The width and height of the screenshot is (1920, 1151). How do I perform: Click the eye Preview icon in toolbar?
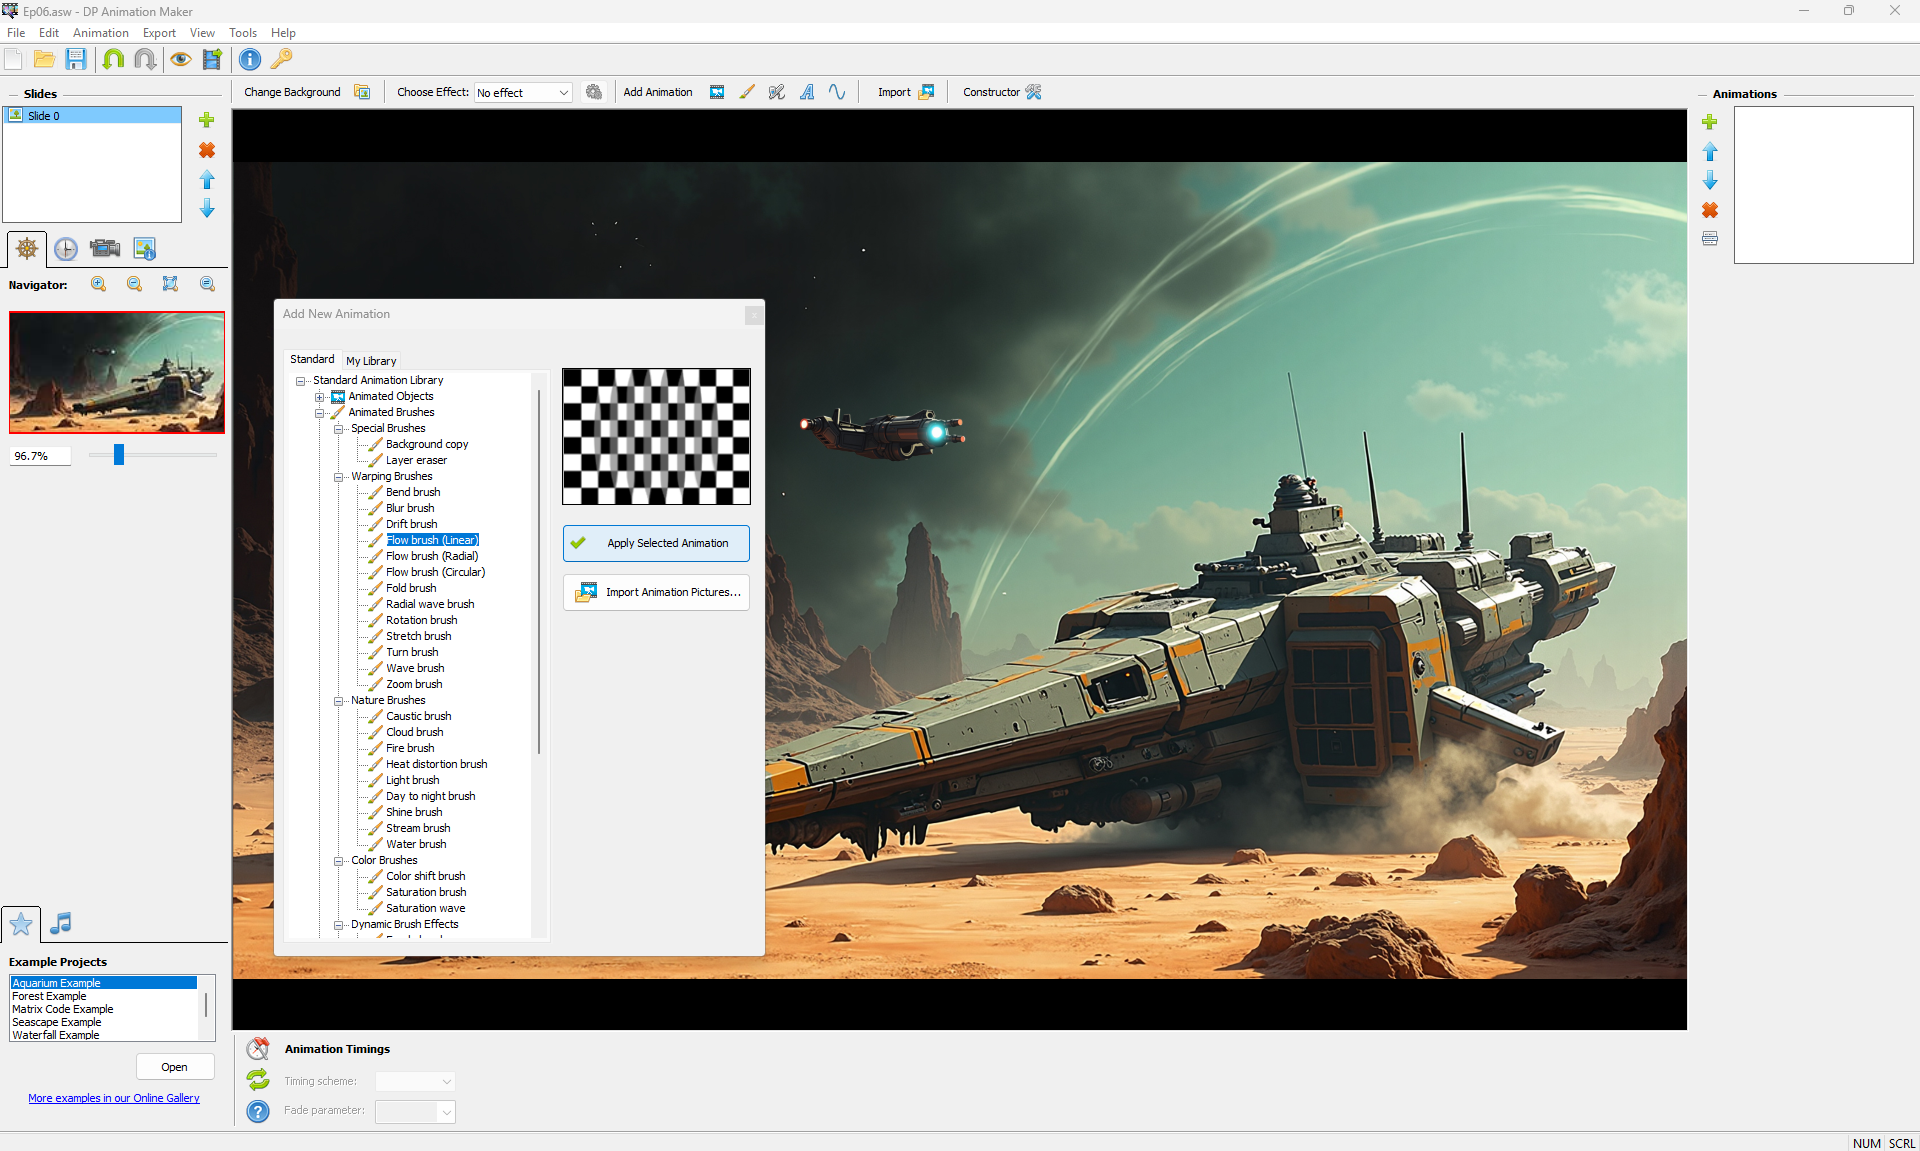(180, 59)
